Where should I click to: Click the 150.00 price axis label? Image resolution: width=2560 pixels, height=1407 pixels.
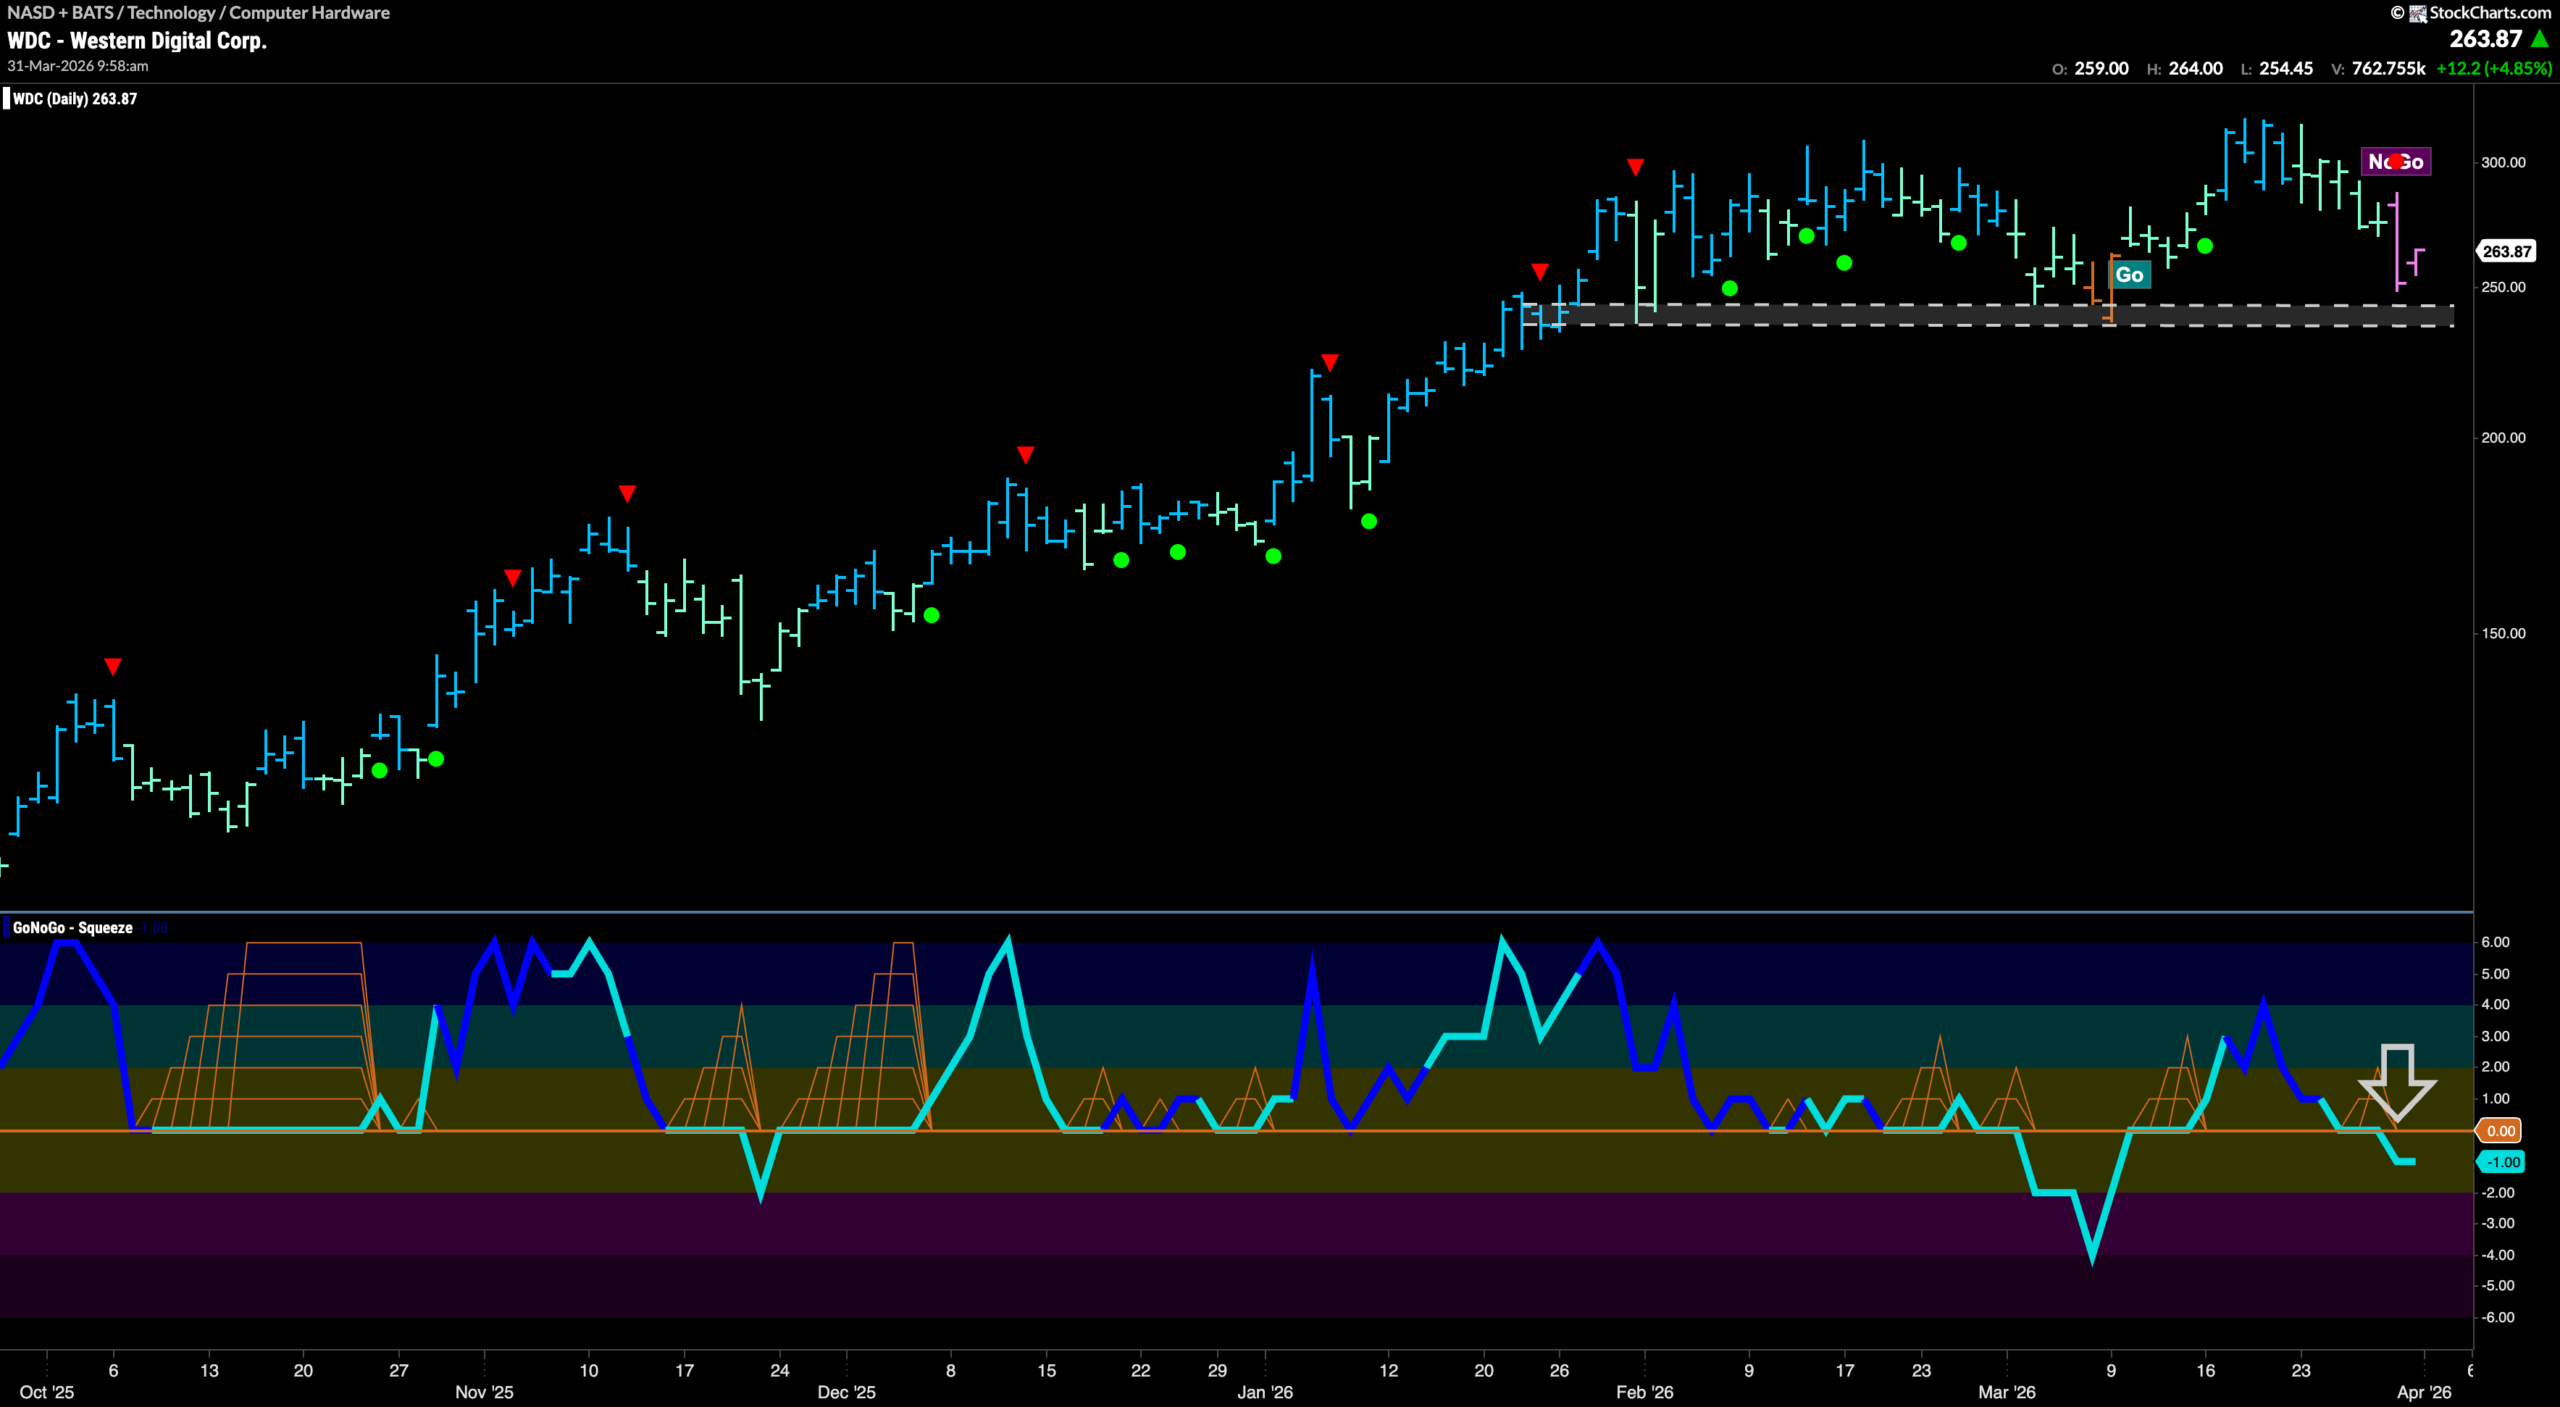(x=2503, y=633)
